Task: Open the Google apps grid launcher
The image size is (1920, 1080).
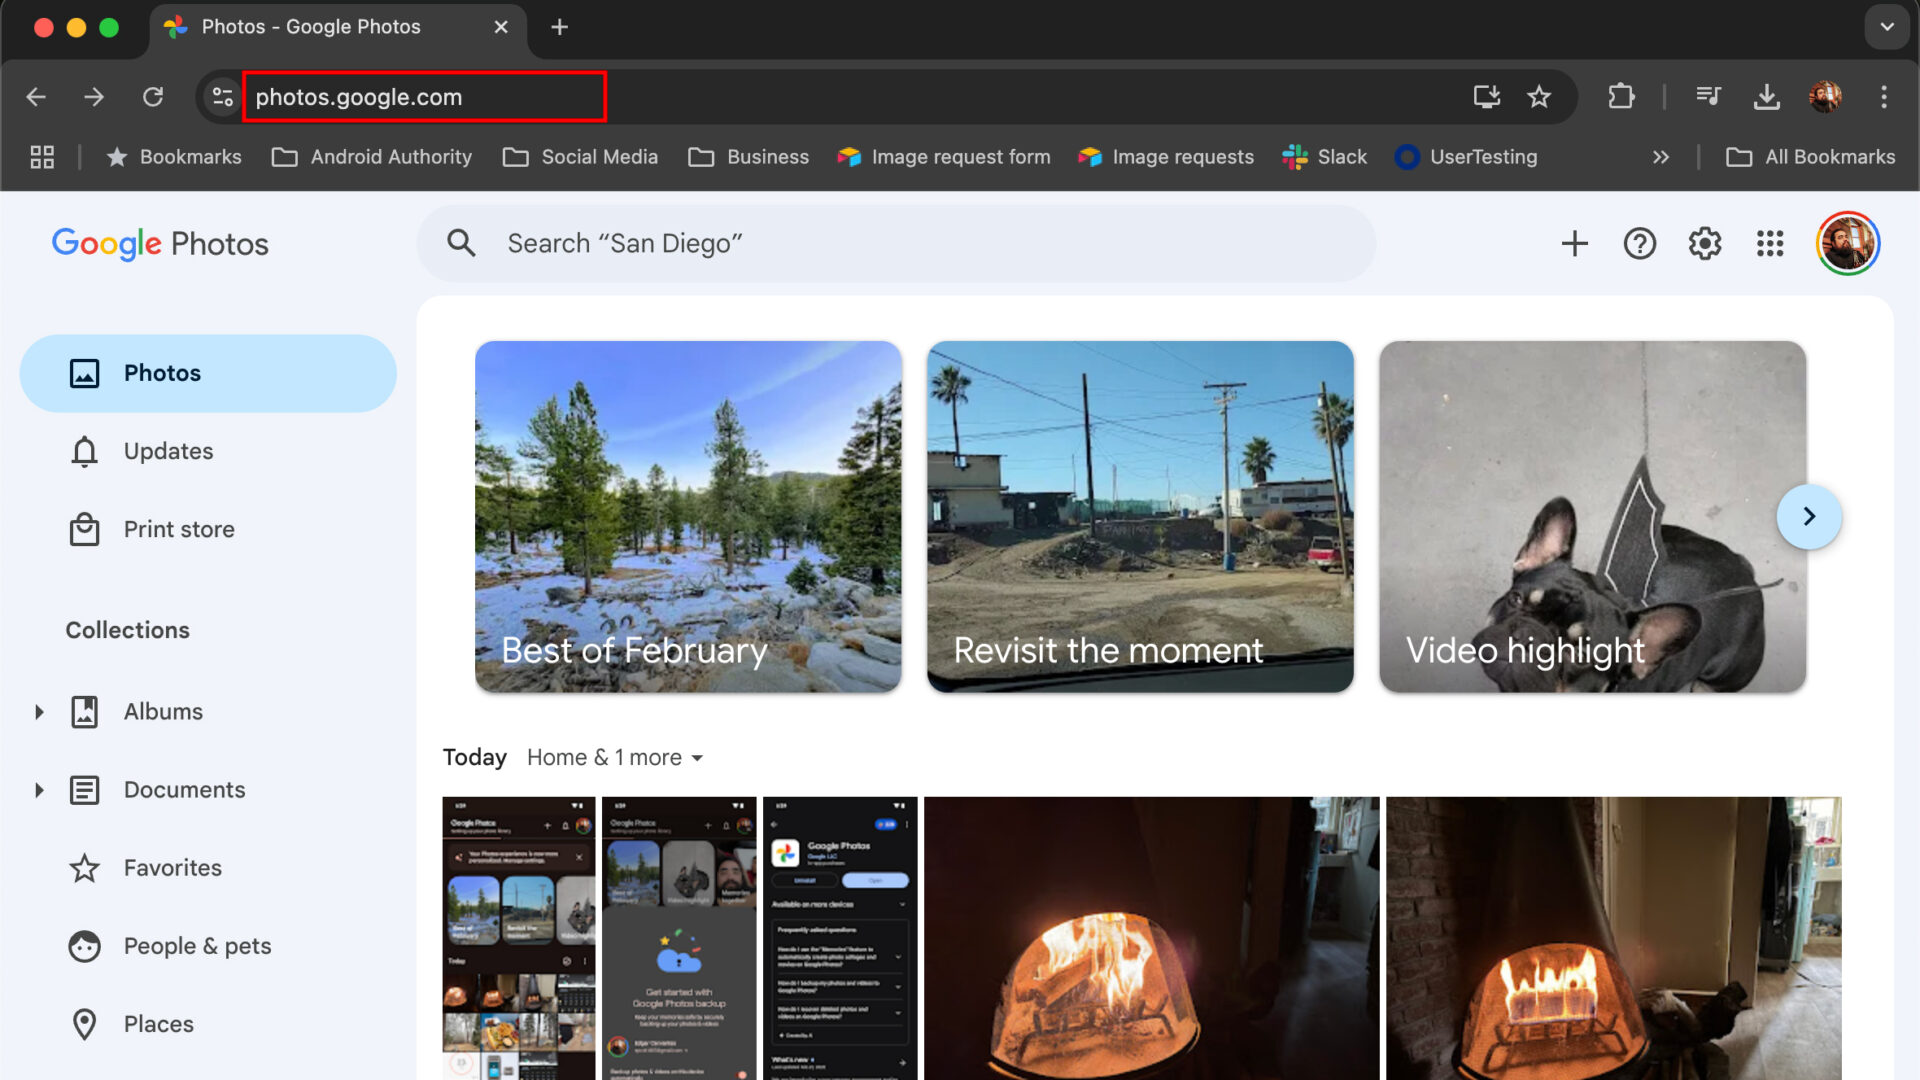Action: click(1770, 243)
